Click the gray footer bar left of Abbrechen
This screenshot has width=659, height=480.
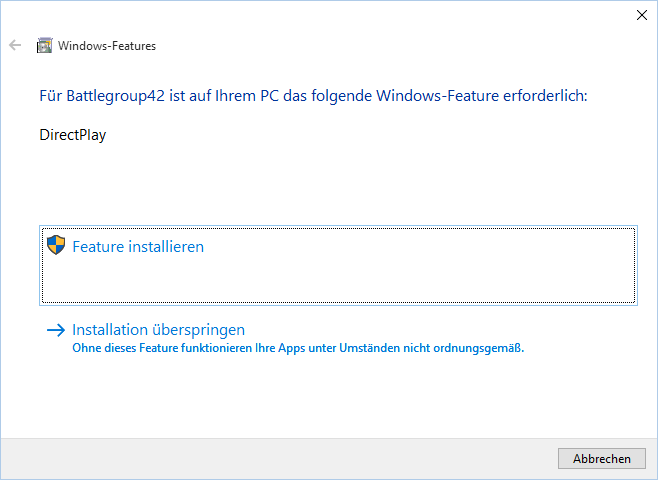[277, 459]
